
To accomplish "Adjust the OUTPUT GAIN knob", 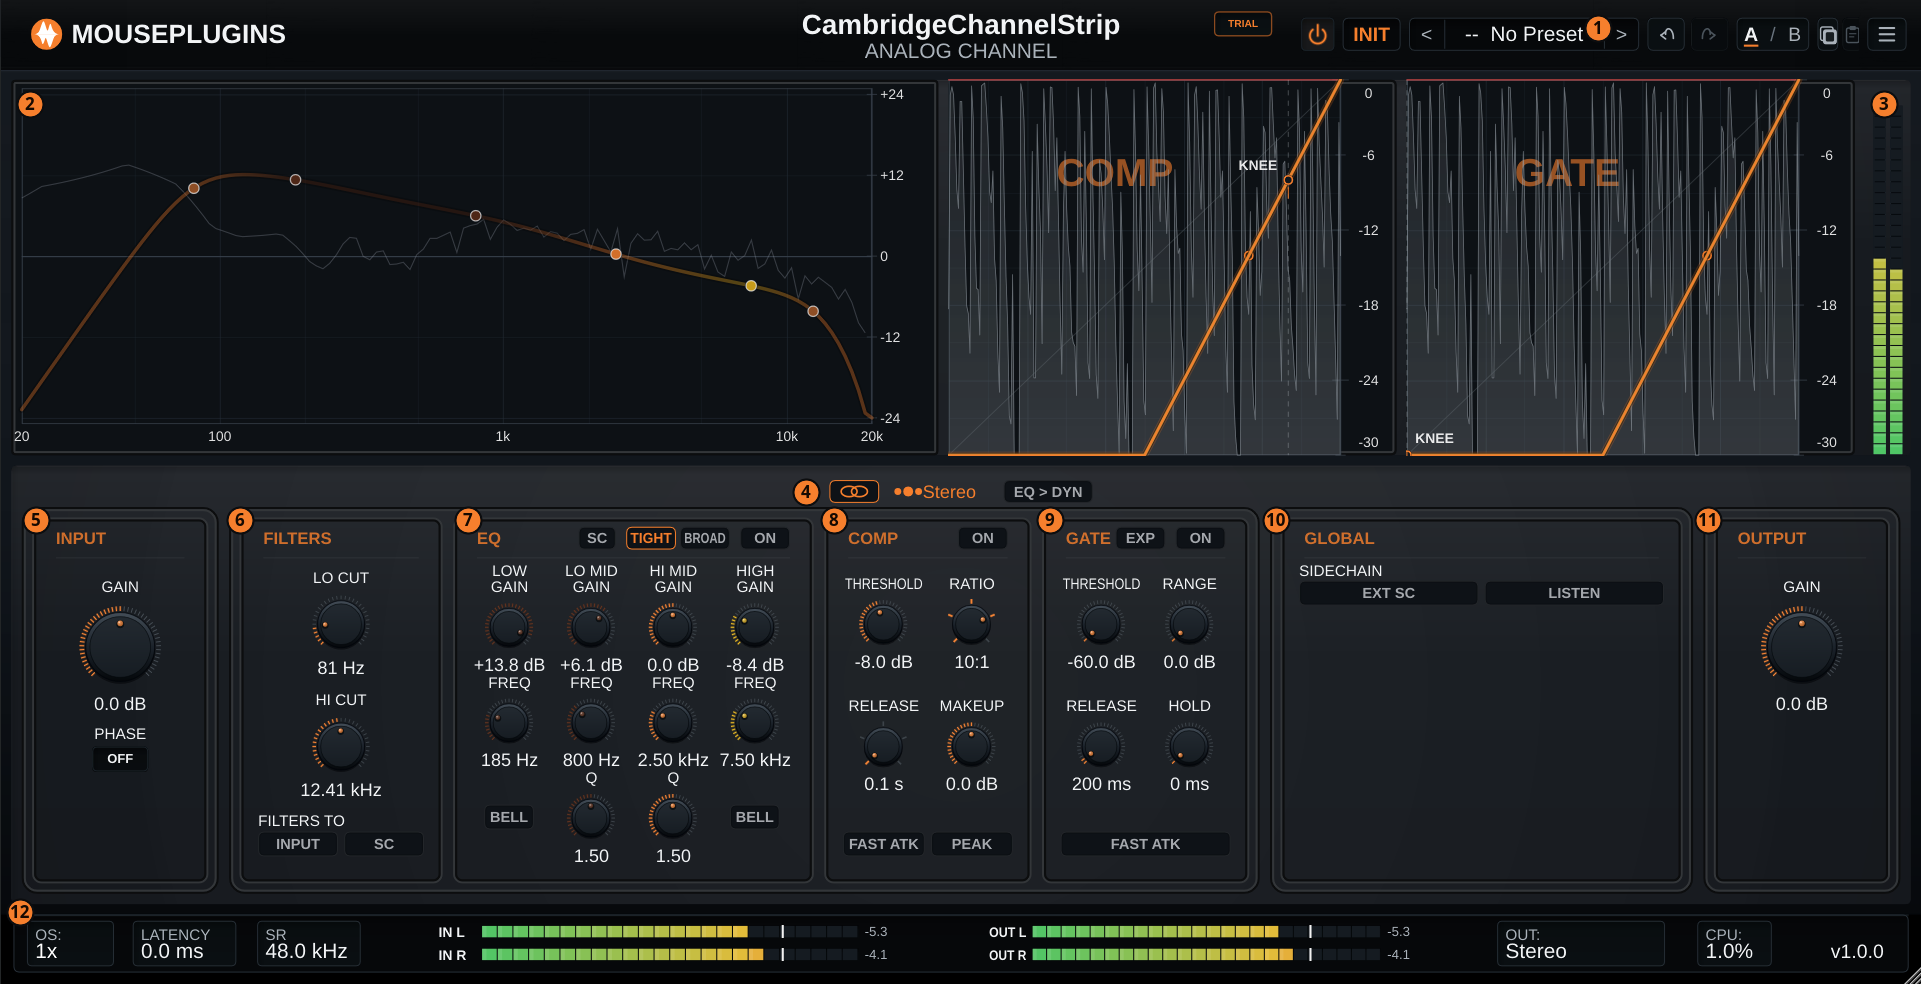I will click(x=1802, y=647).
